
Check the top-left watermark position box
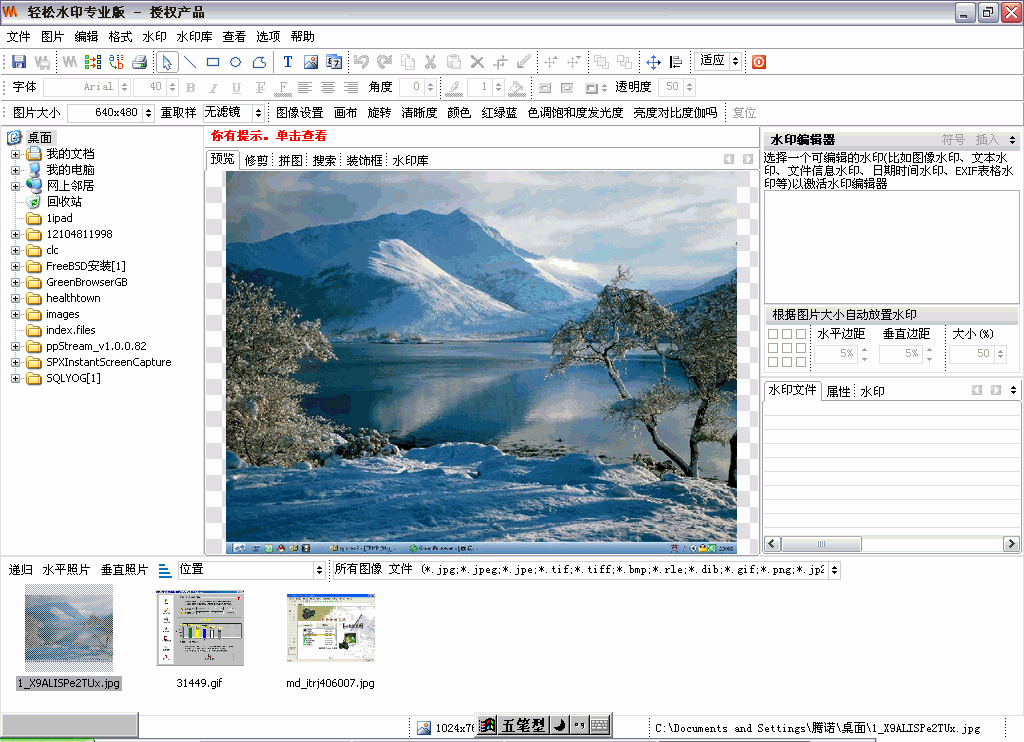pos(773,334)
